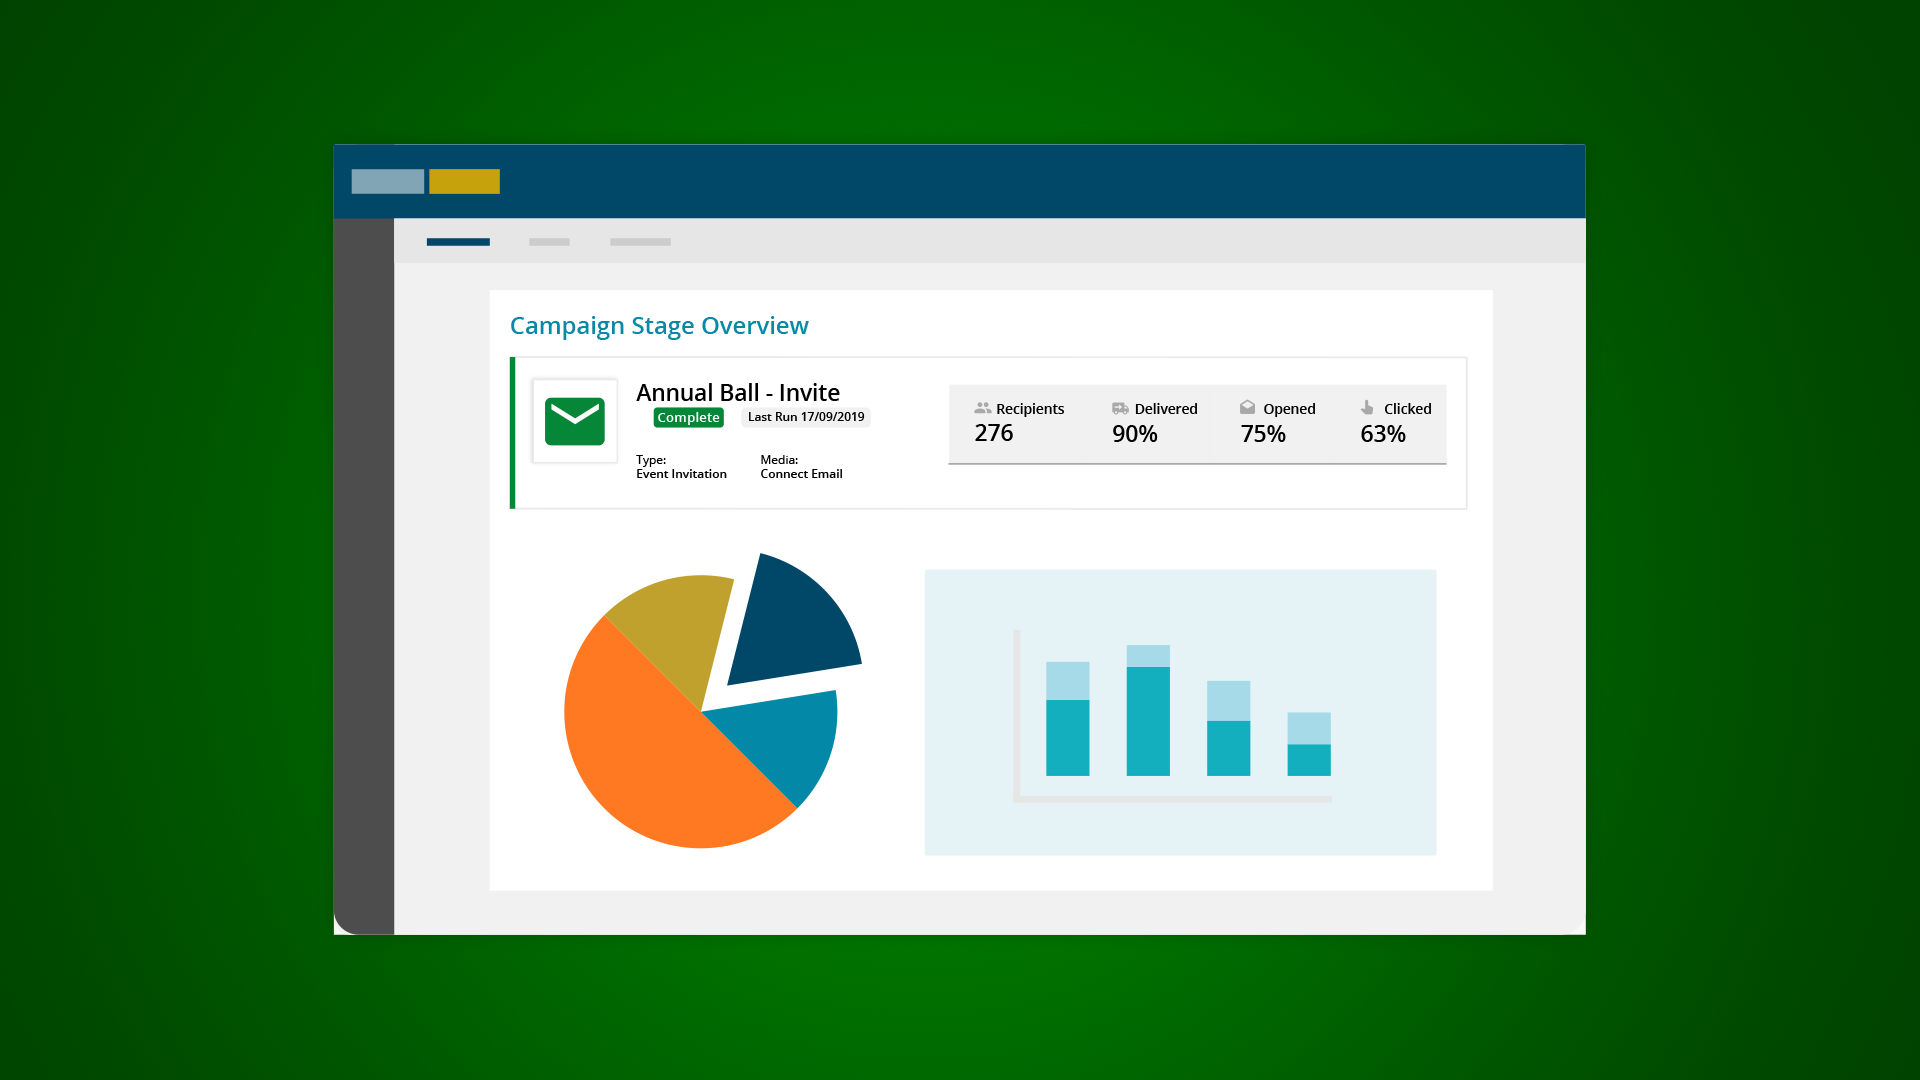
Task: Click the Campaign Stage Overview heading
Action: (659, 326)
